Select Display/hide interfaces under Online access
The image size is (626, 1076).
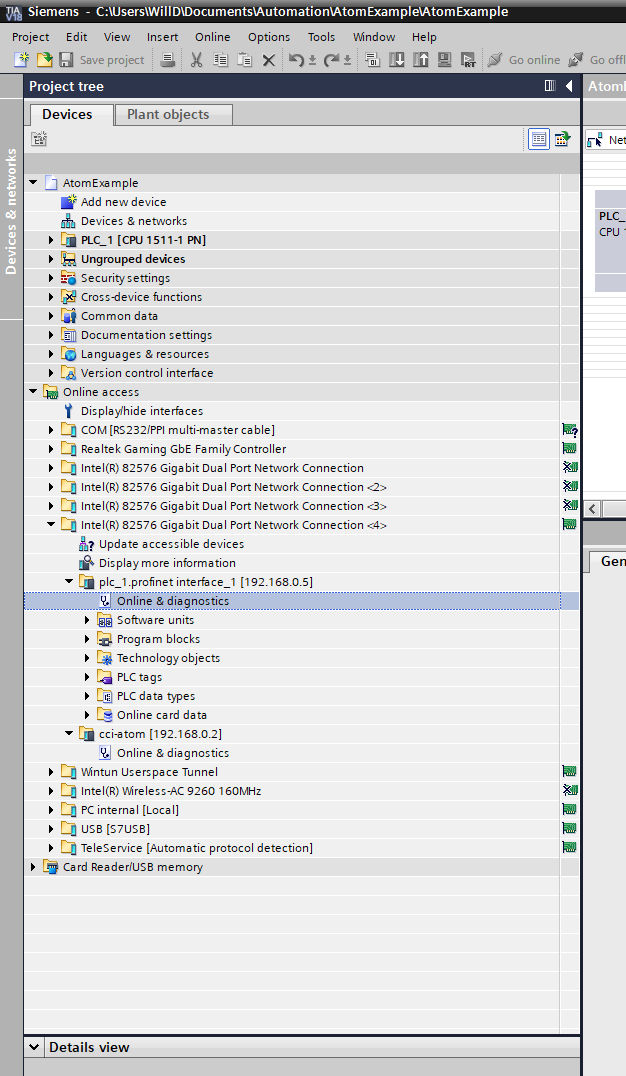pos(141,411)
